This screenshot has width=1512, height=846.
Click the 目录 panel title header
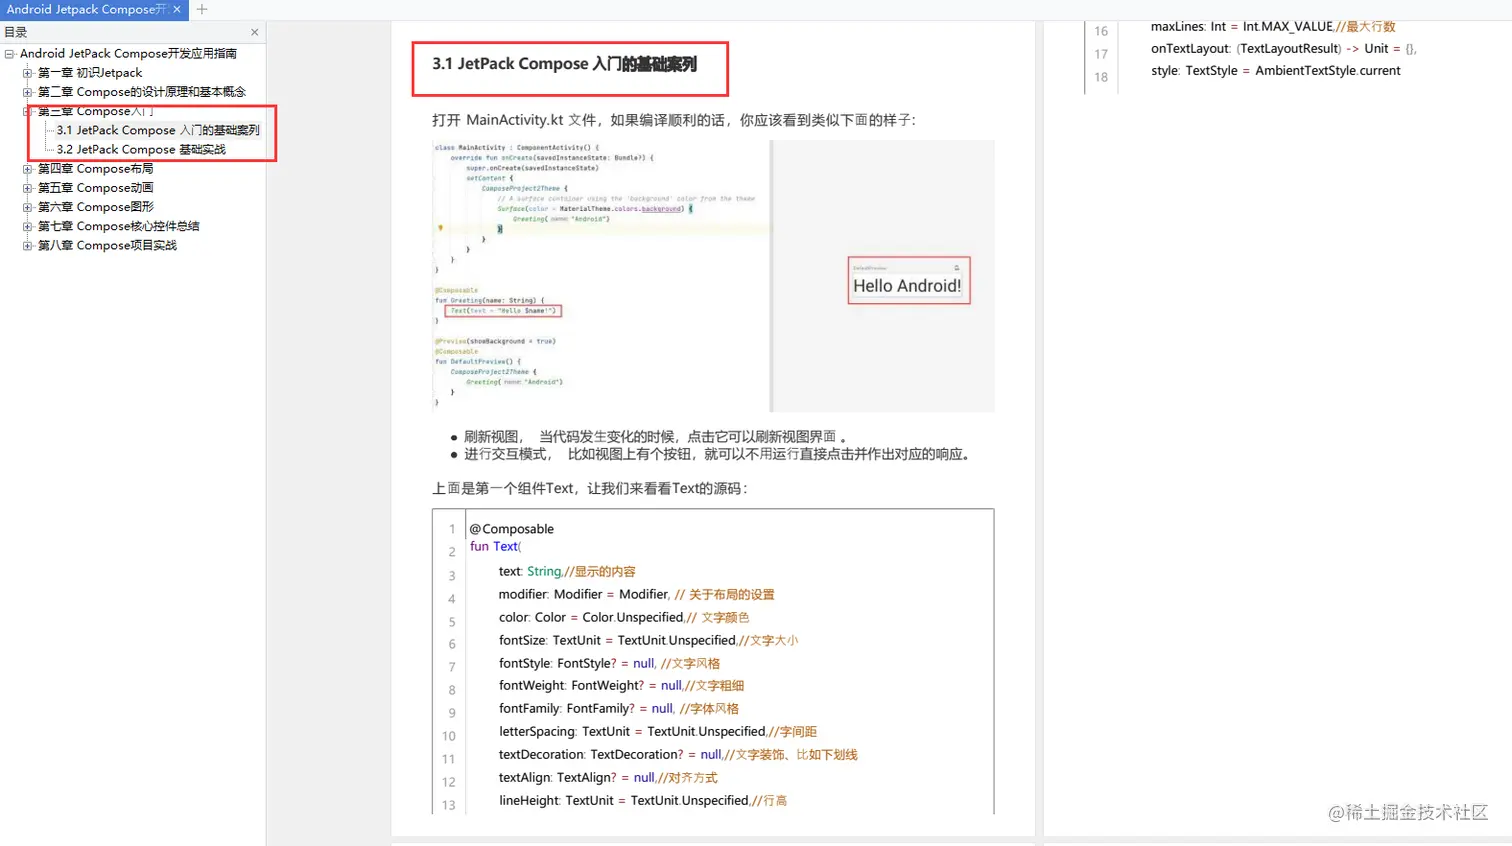coord(18,31)
